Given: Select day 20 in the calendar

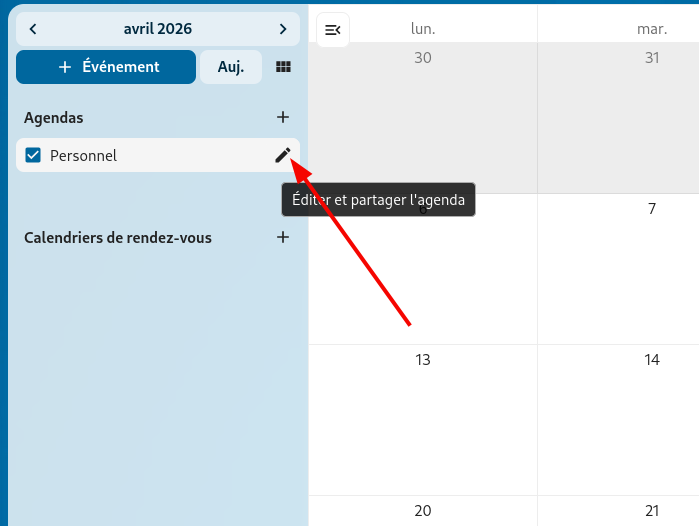Looking at the screenshot, I should tap(422, 511).
